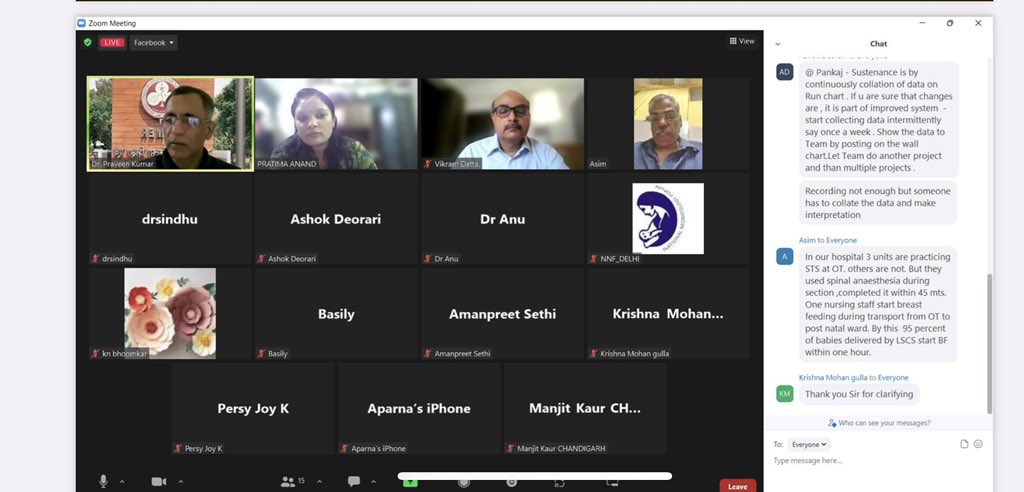The height and width of the screenshot is (492, 1024).
Task: Click 'Who can see your messages?' link
Action: point(879,423)
